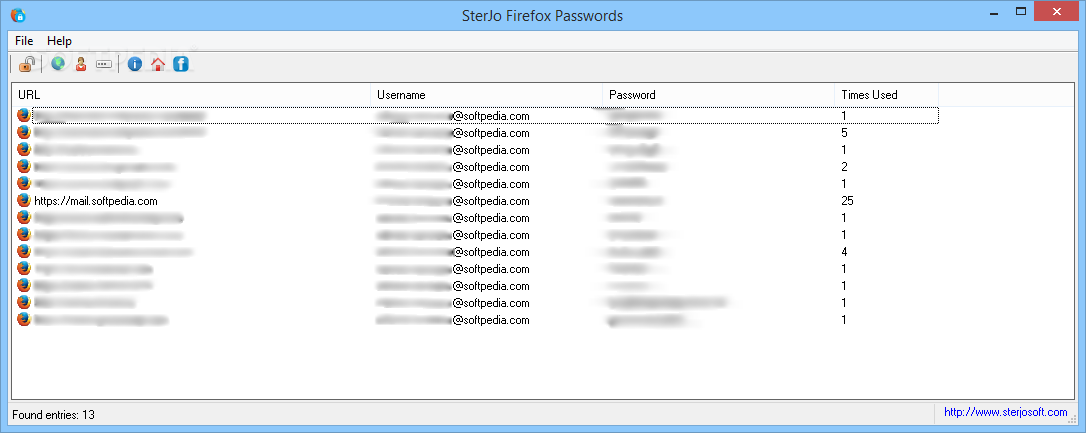Click the app icon in the title bar
This screenshot has width=1086, height=433.
[18, 15]
